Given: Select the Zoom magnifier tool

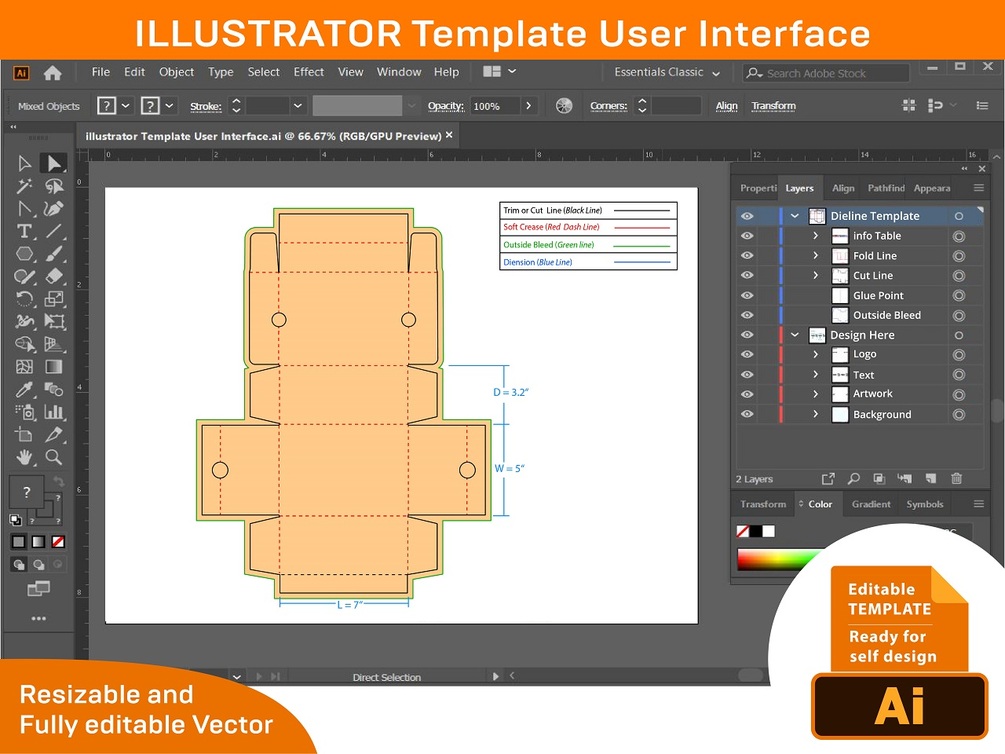Looking at the screenshot, I should pos(54,457).
